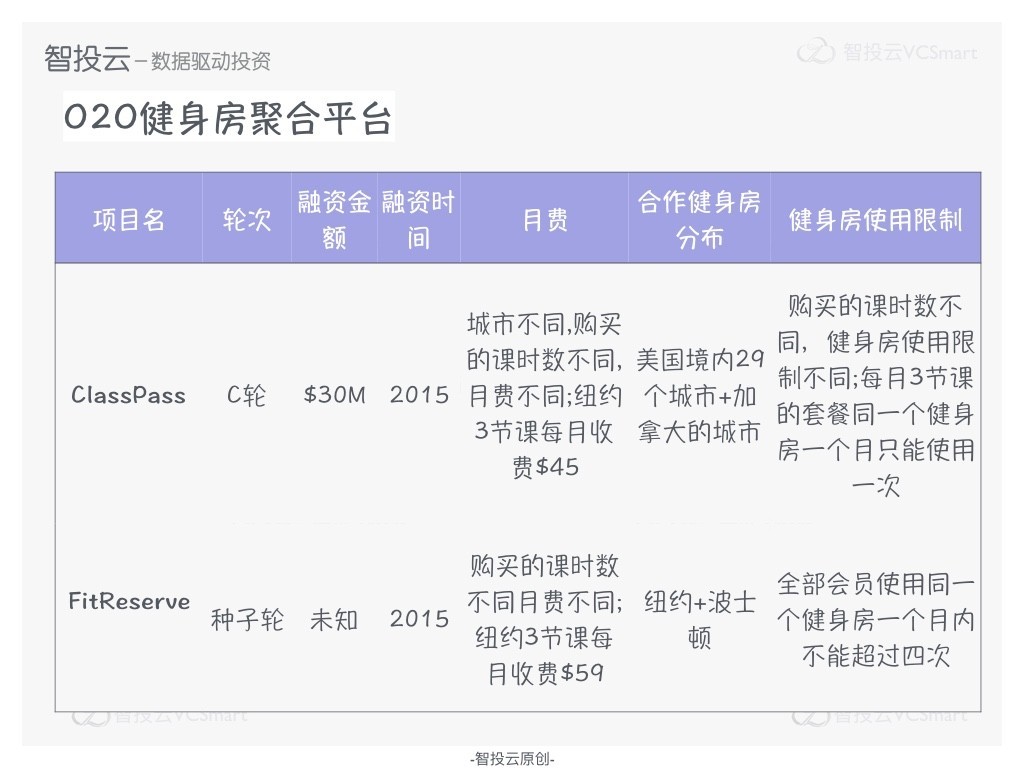
Task: Click the ClassPass project name cell
Action: tap(129, 395)
